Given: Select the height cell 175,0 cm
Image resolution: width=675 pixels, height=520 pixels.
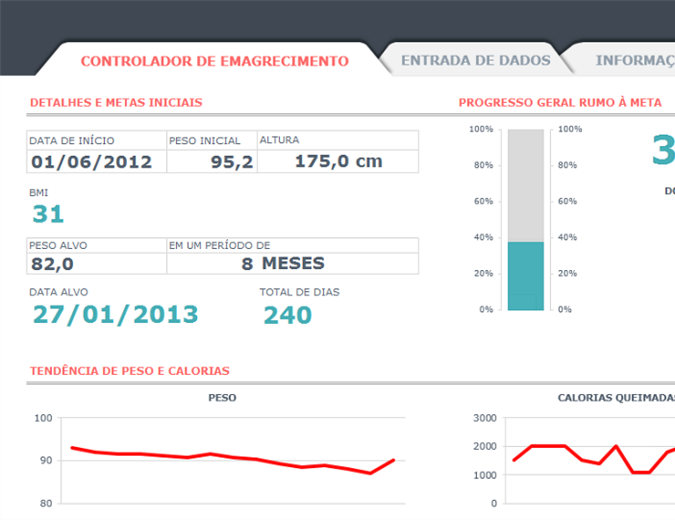Looking at the screenshot, I should (x=338, y=161).
